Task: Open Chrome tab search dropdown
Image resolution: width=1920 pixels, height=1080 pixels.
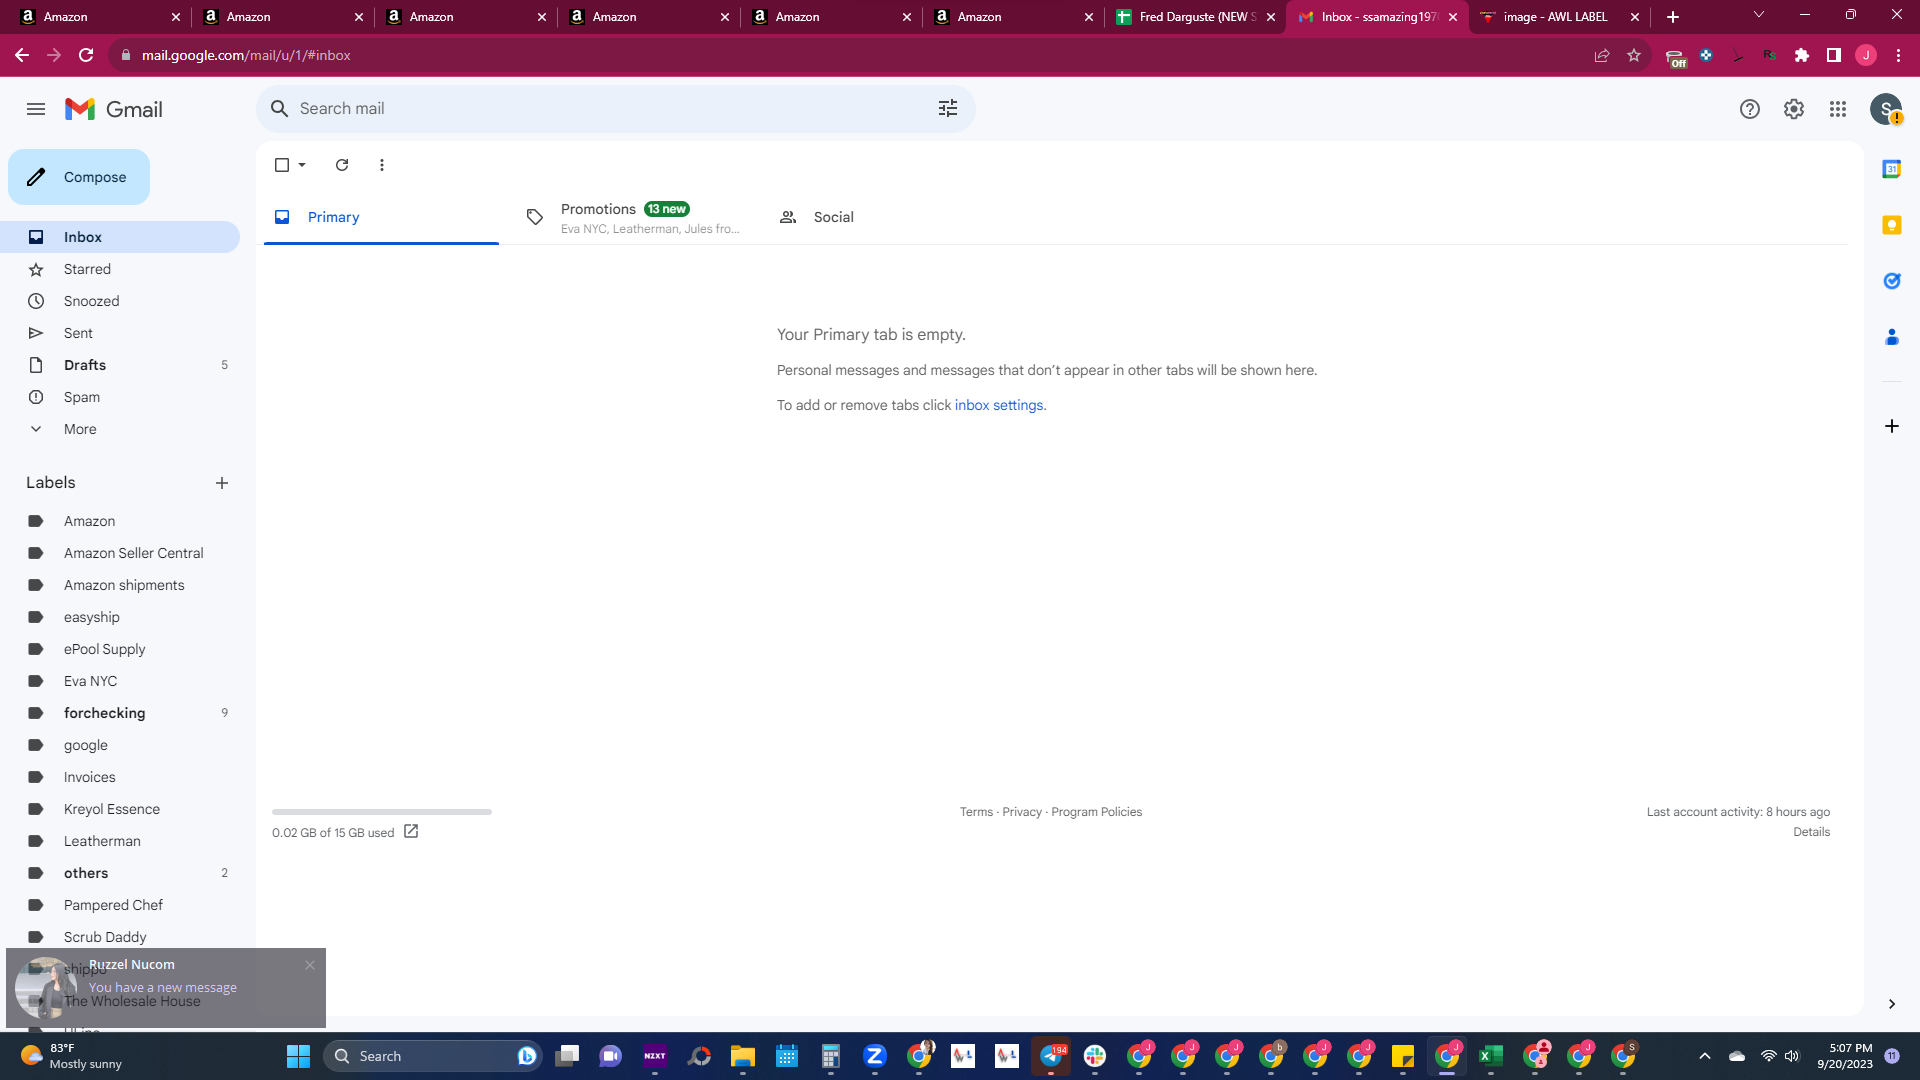Action: point(1759,15)
